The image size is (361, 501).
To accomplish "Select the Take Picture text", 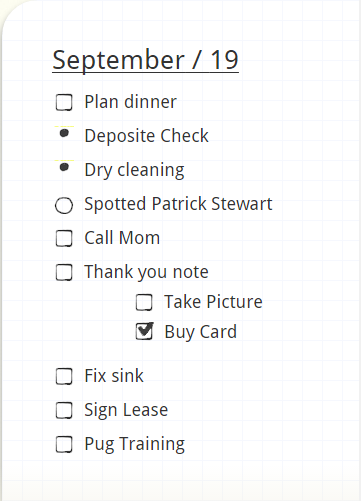I will [213, 302].
